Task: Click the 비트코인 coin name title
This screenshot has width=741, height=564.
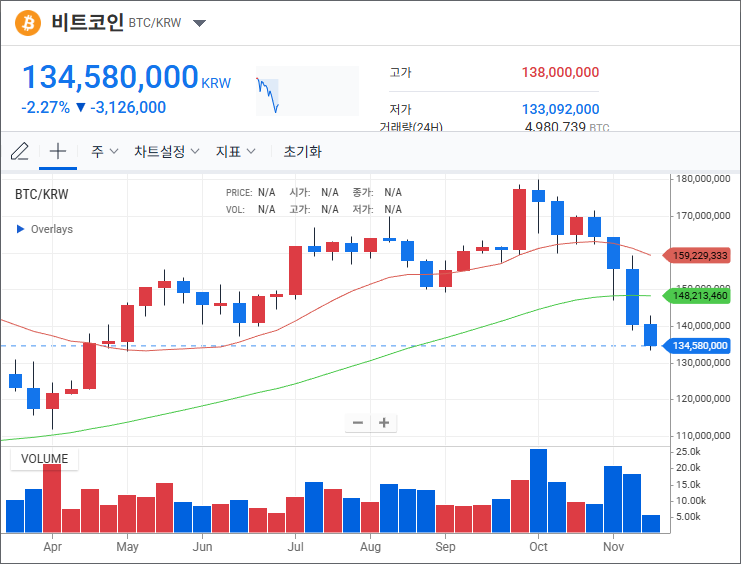Action: pos(87,22)
